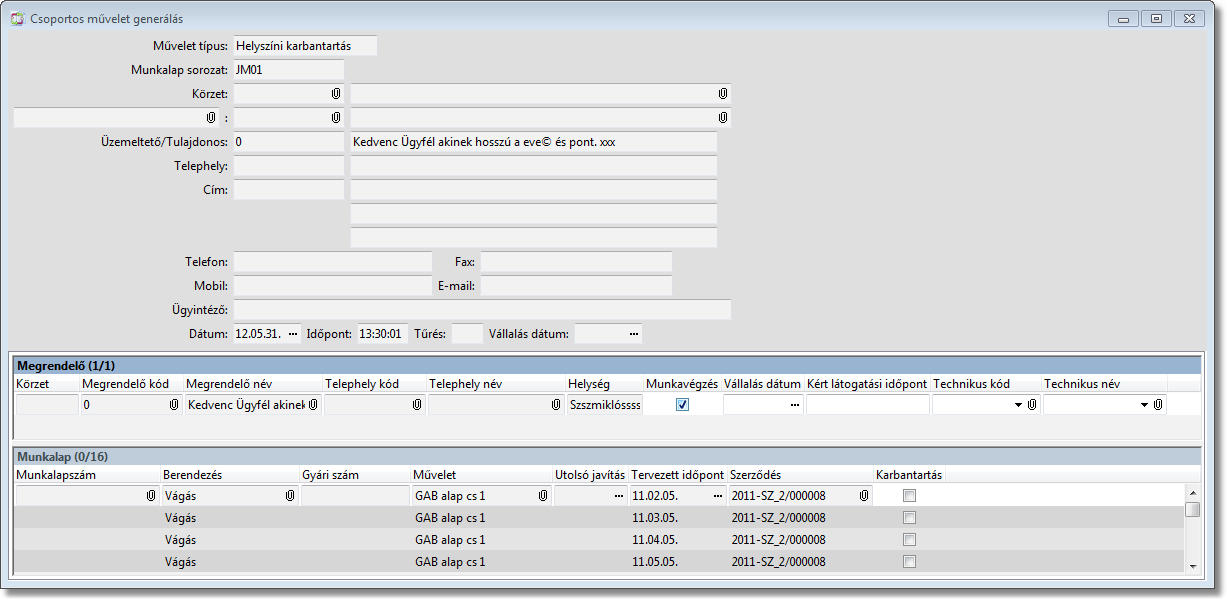Check Karbantartás for the 11.03.05. row
The width and height of the screenshot is (1227, 601).
pos(909,518)
